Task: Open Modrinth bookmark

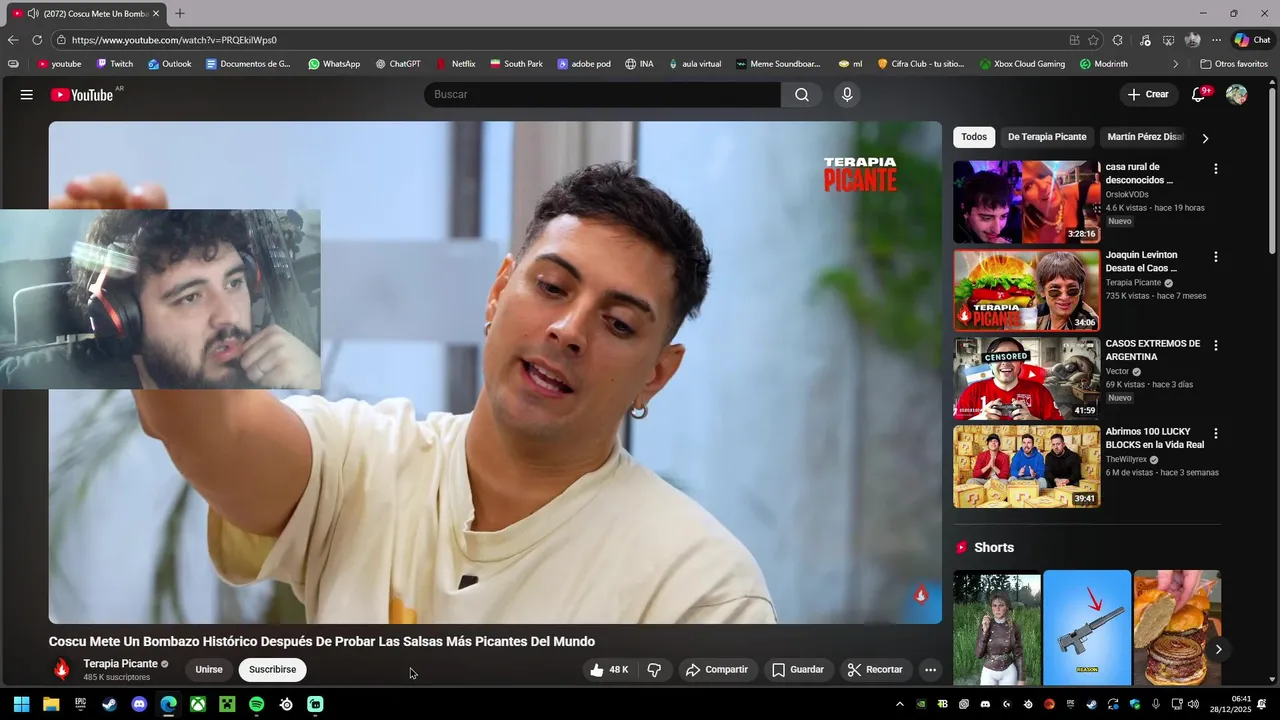Action: point(1104,64)
